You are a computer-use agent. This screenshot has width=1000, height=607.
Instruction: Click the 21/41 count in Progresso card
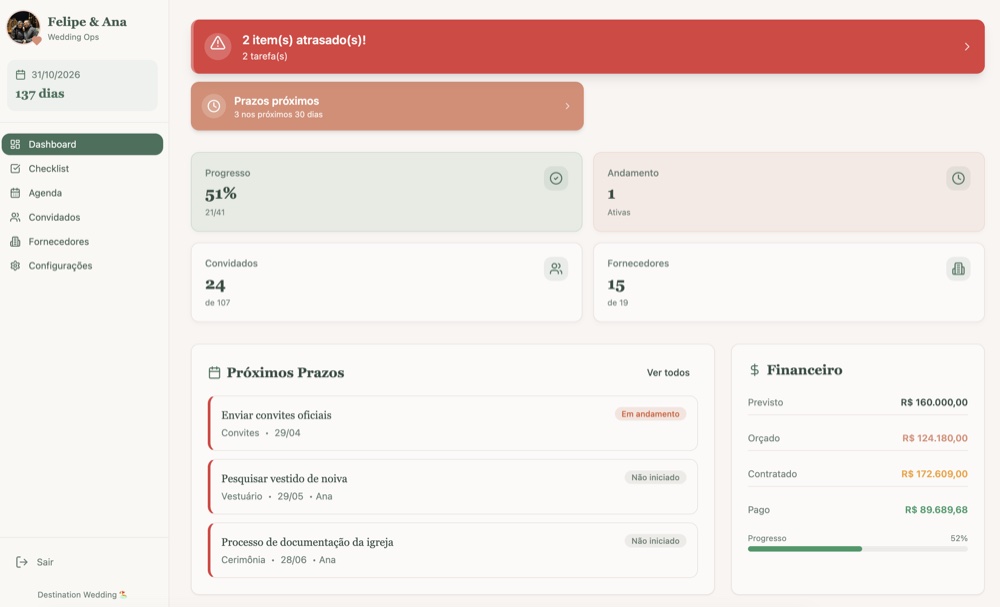(214, 212)
